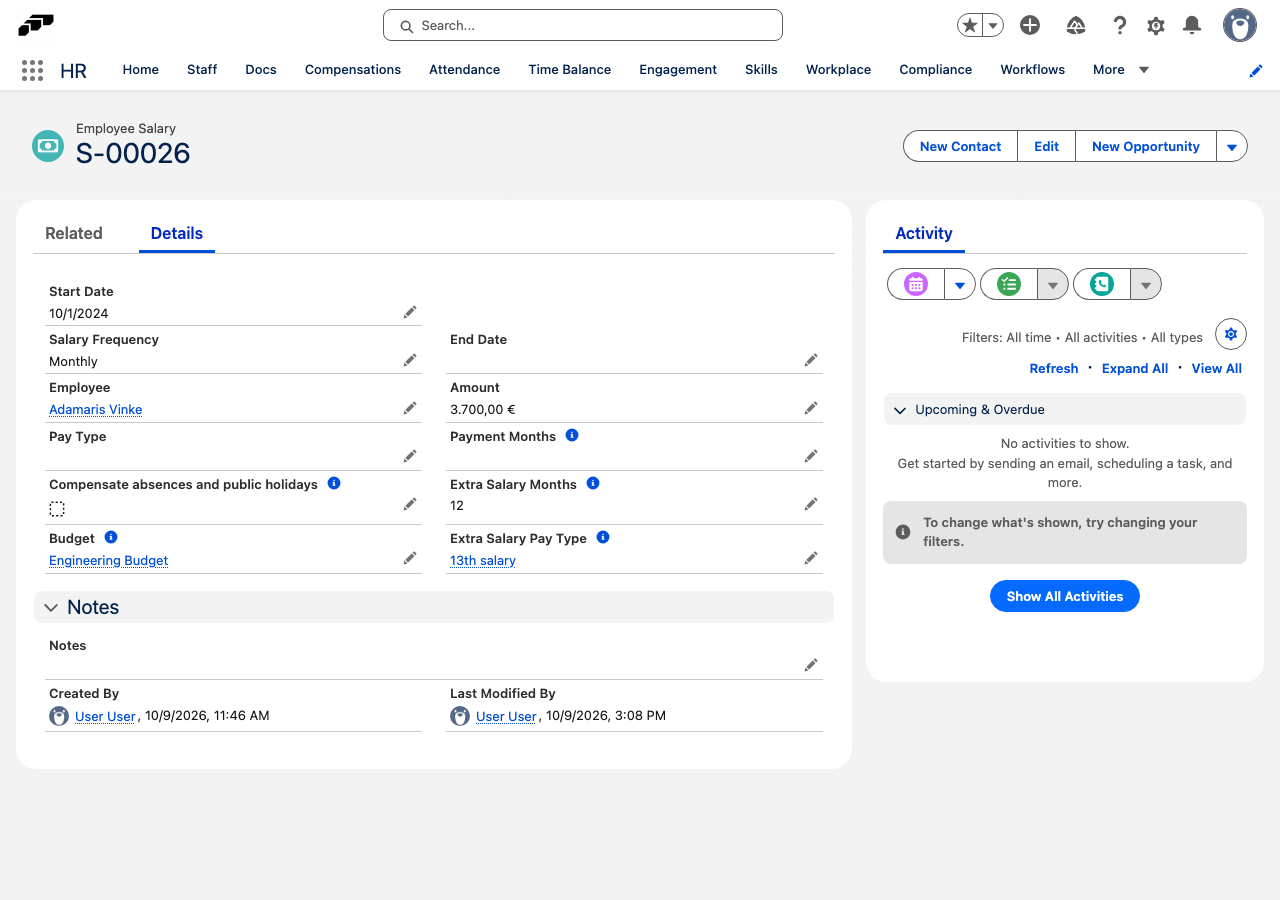Collapse the Notes section
The height and width of the screenshot is (900, 1280).
(434, 607)
